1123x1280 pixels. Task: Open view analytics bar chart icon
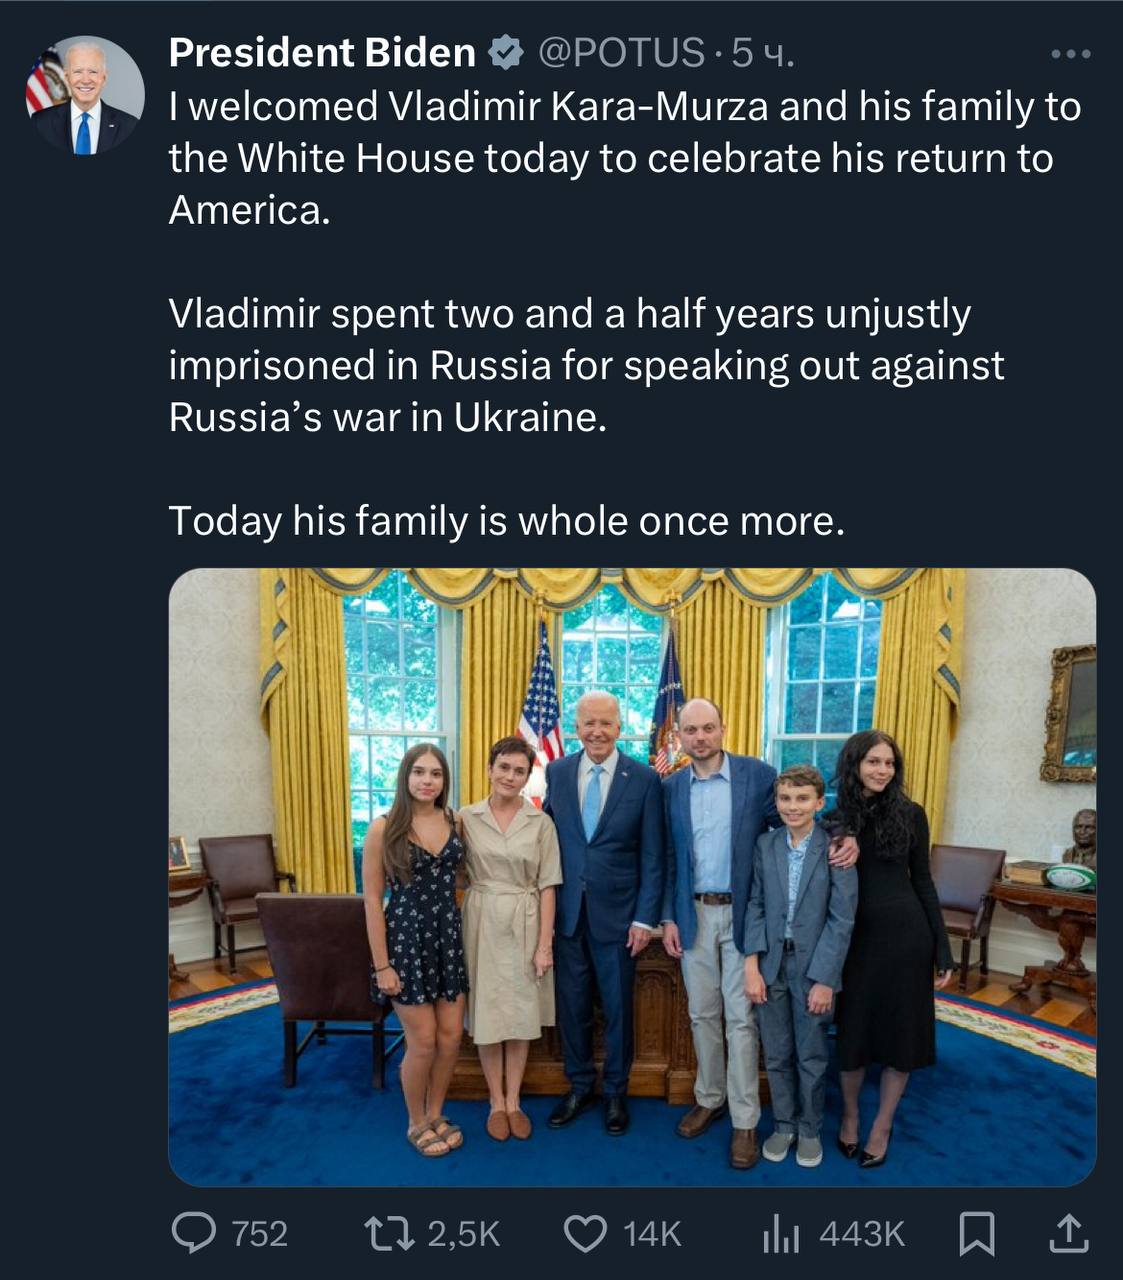(x=780, y=1234)
